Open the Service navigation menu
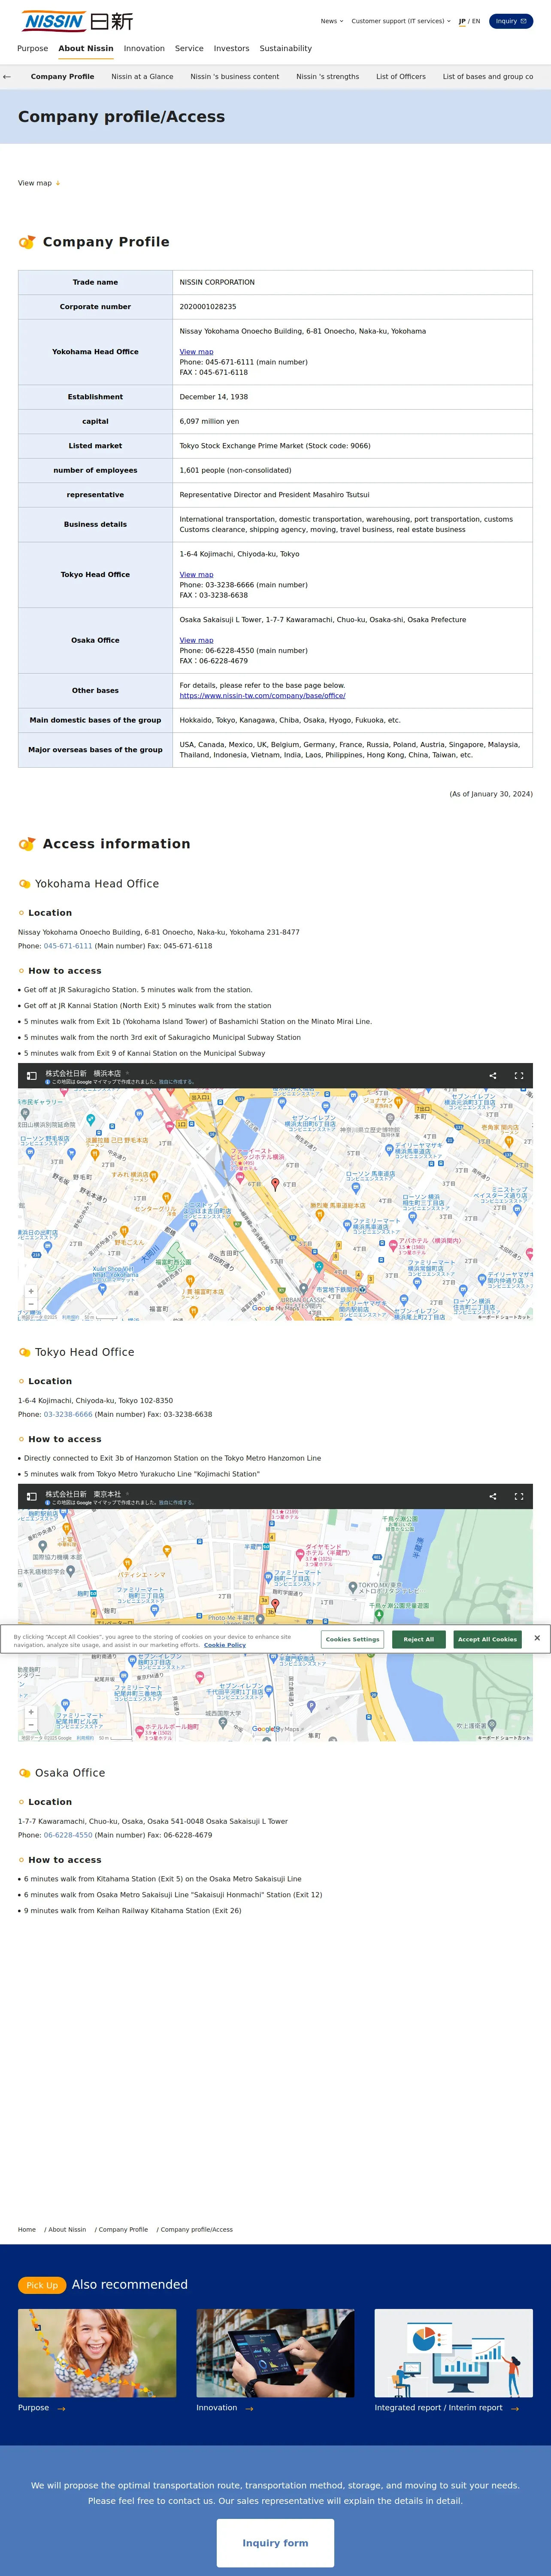The image size is (551, 2576). coord(189,48)
